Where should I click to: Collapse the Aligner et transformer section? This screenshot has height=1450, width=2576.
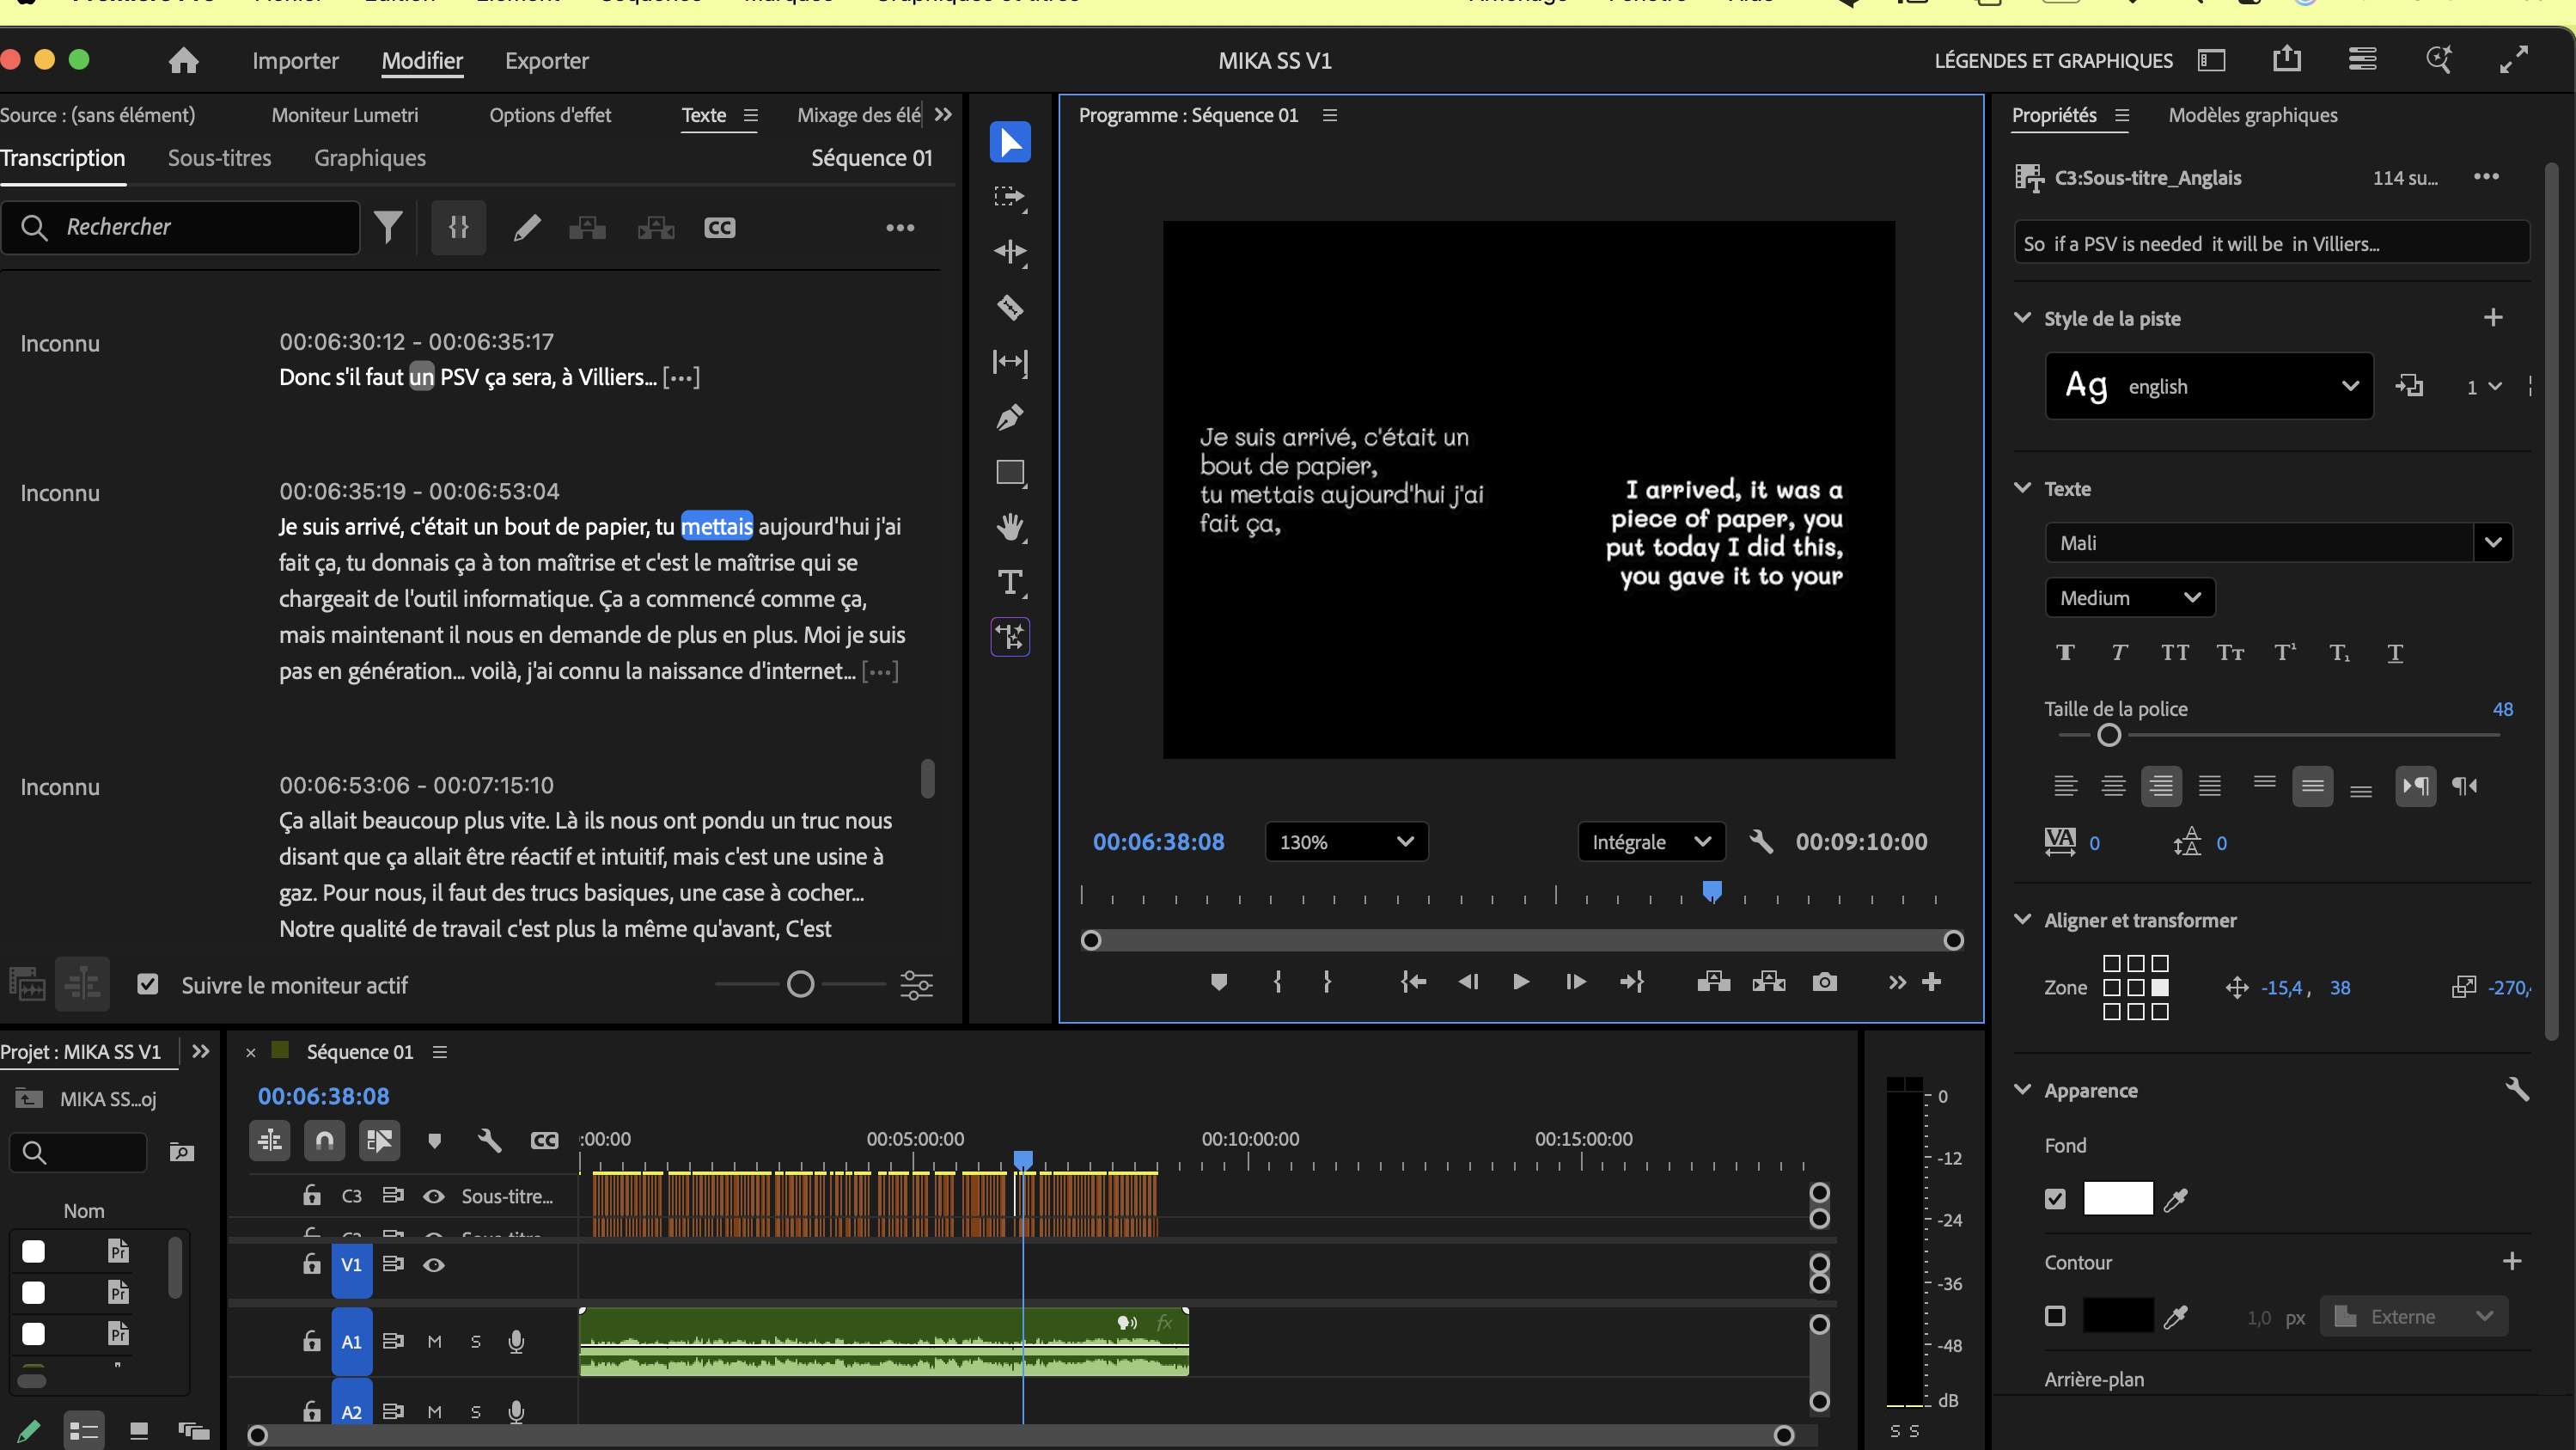[2022, 920]
